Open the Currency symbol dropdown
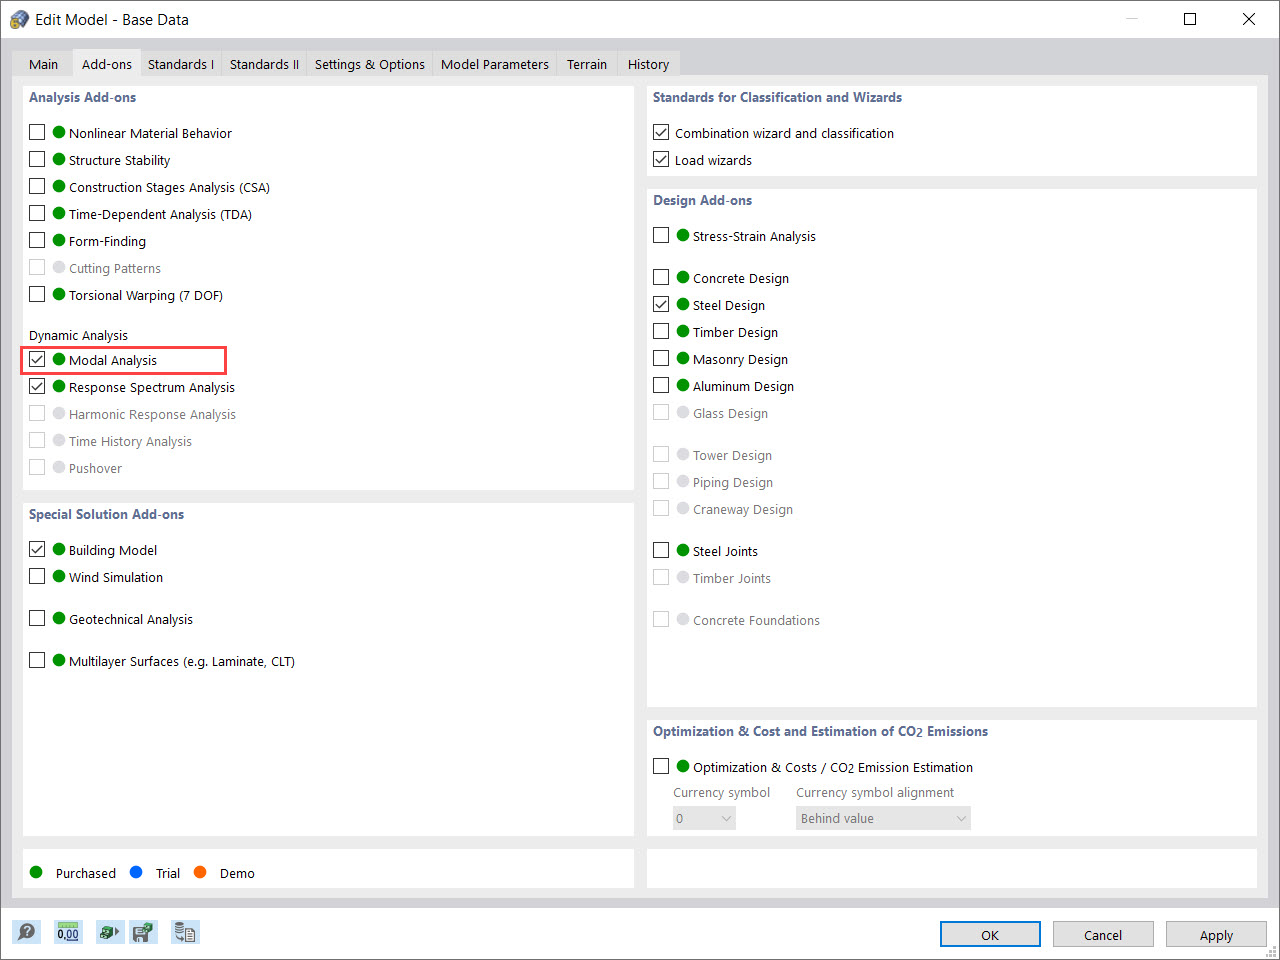The width and height of the screenshot is (1280, 960). click(703, 817)
